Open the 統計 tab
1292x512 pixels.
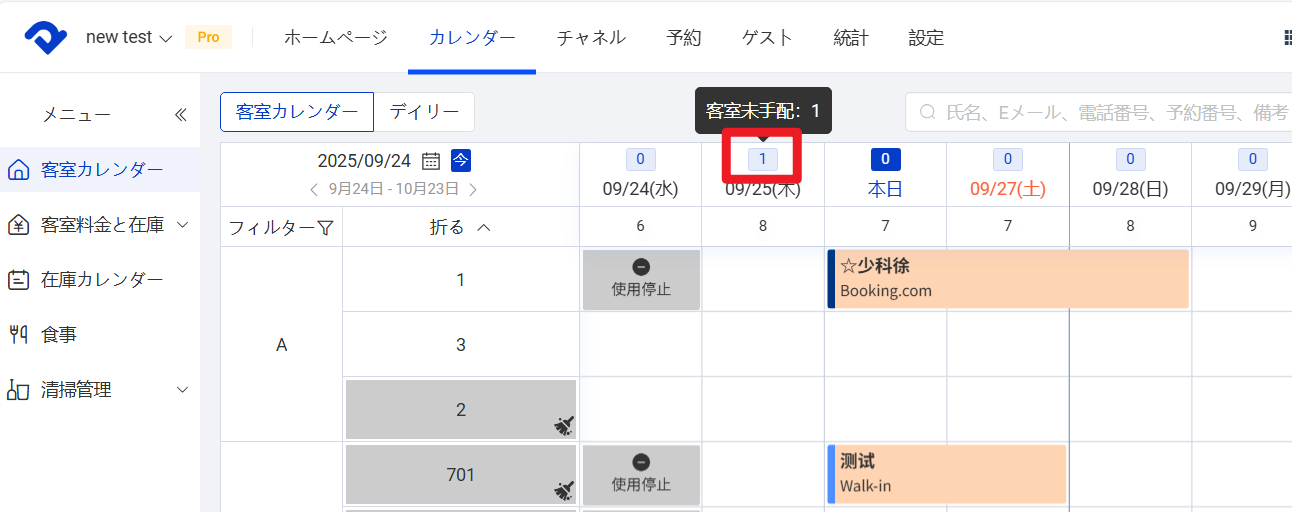click(851, 38)
